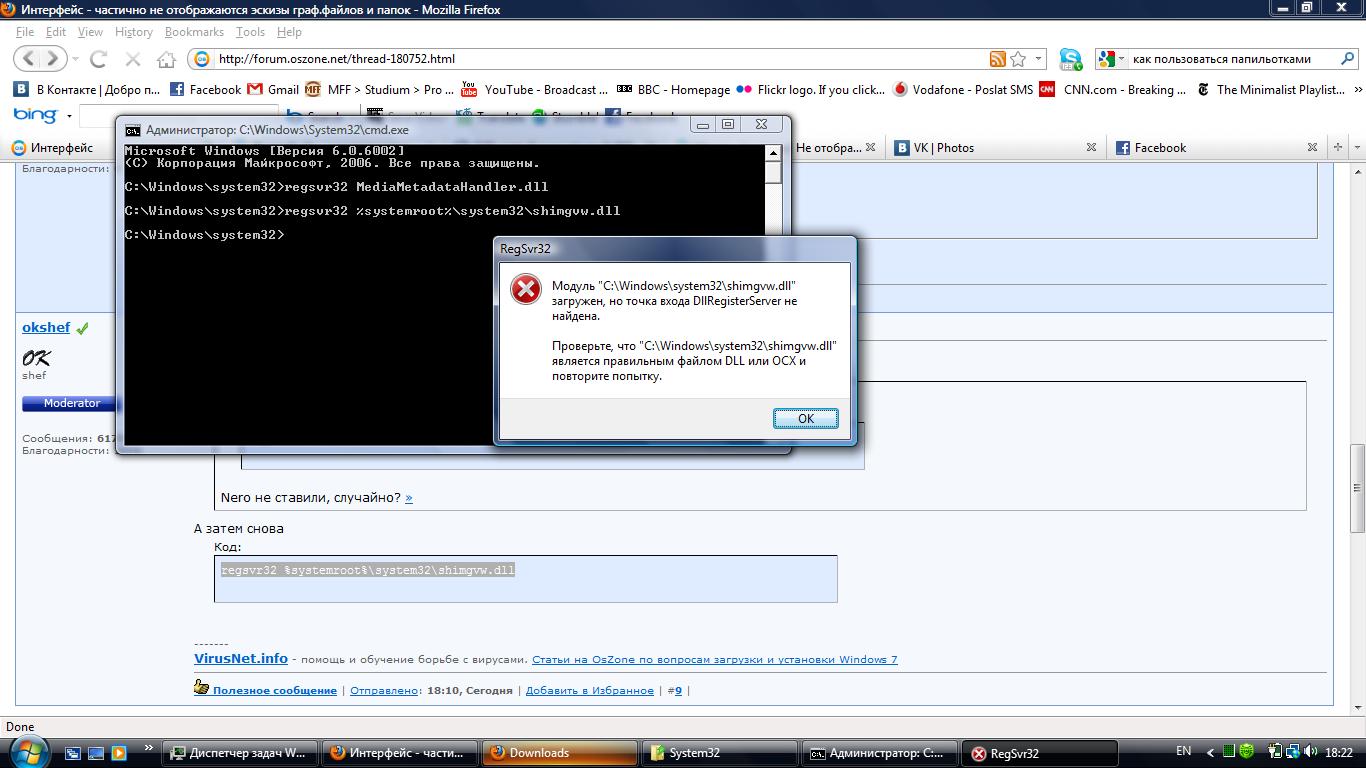Open the Bookmarks menu

click(x=194, y=32)
